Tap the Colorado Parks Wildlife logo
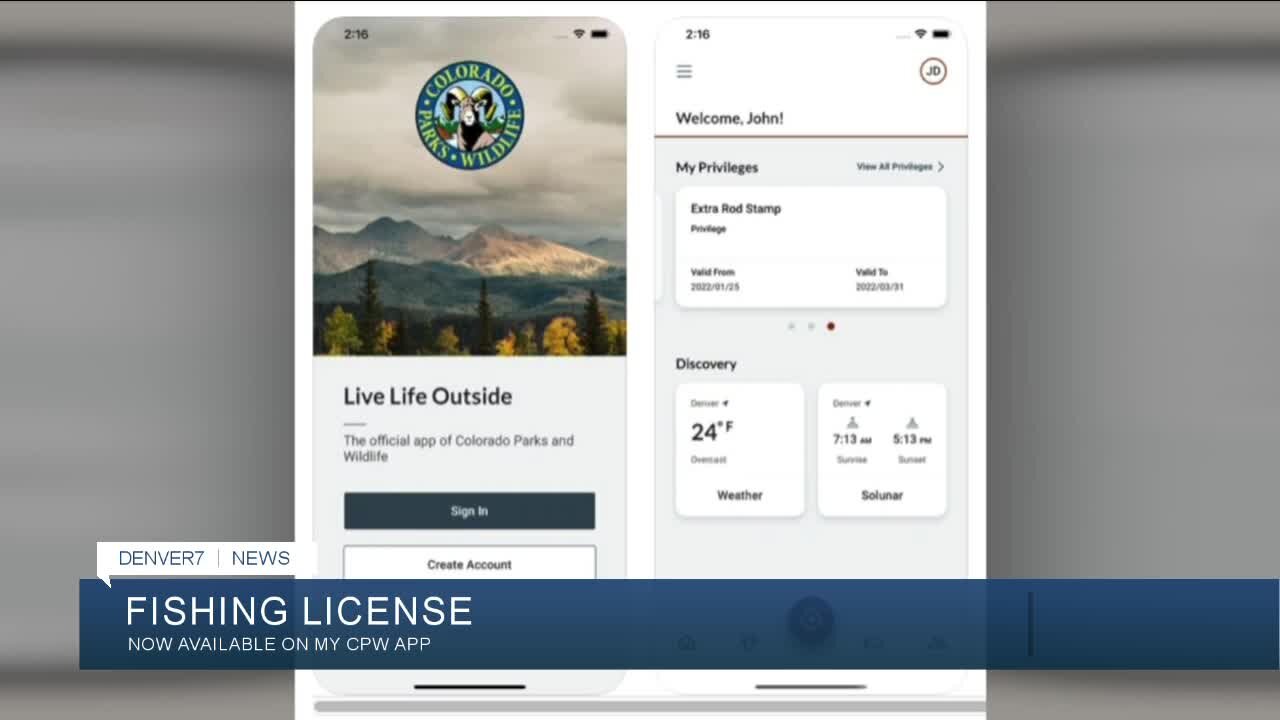The width and height of the screenshot is (1280, 720). tap(469, 115)
